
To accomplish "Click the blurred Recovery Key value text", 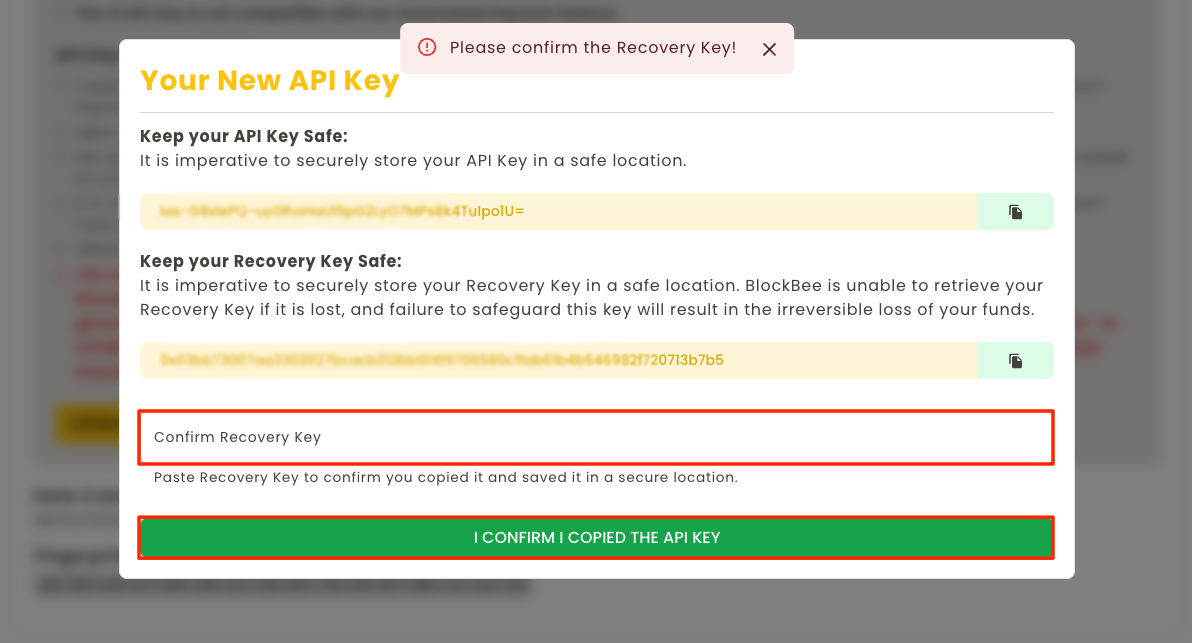I will (441, 360).
